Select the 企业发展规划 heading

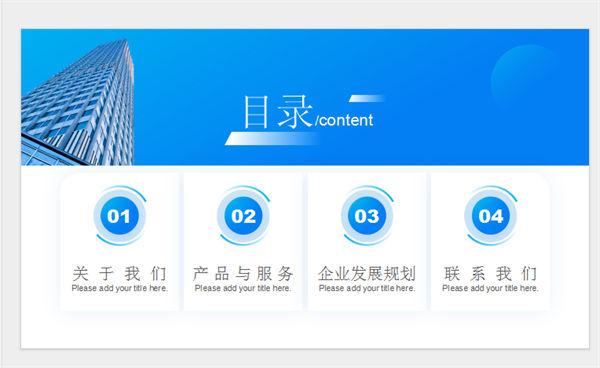click(367, 274)
